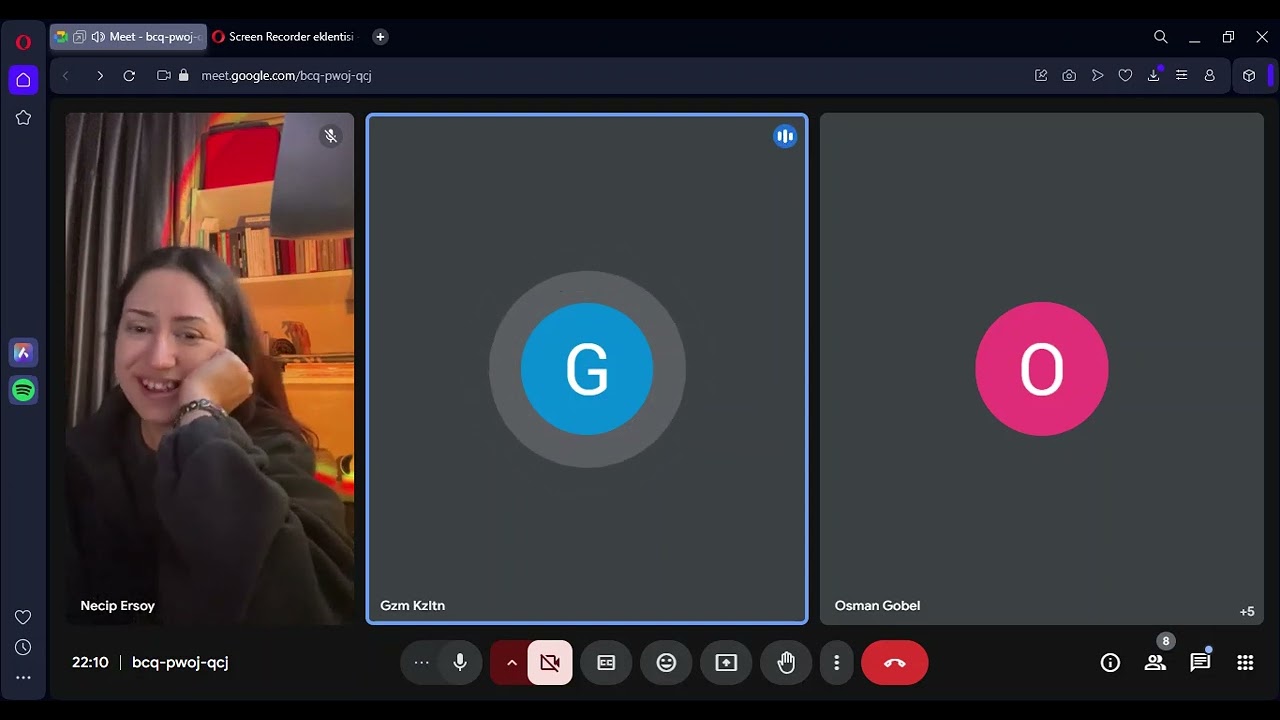This screenshot has width=1280, height=720.
Task: Click the 22:10 meeting clock
Action: [90, 662]
